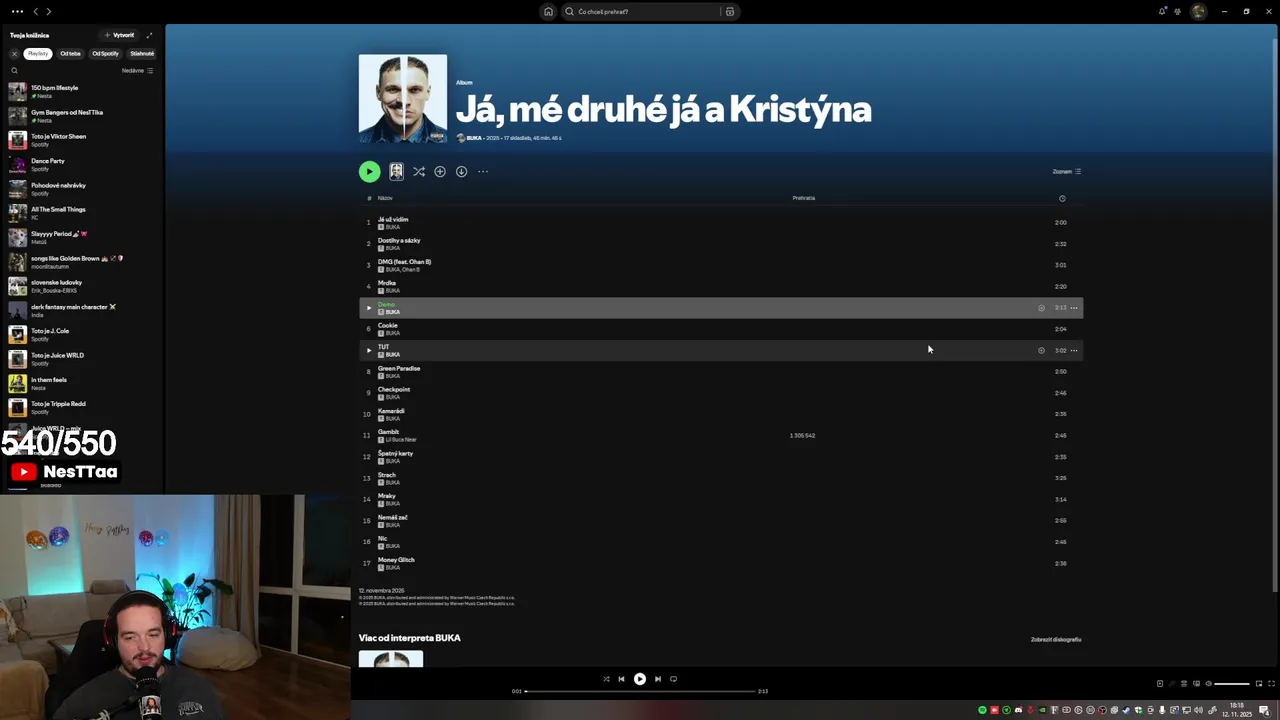Click the green play button for the album
The height and width of the screenshot is (720, 1280).
pyautogui.click(x=369, y=172)
